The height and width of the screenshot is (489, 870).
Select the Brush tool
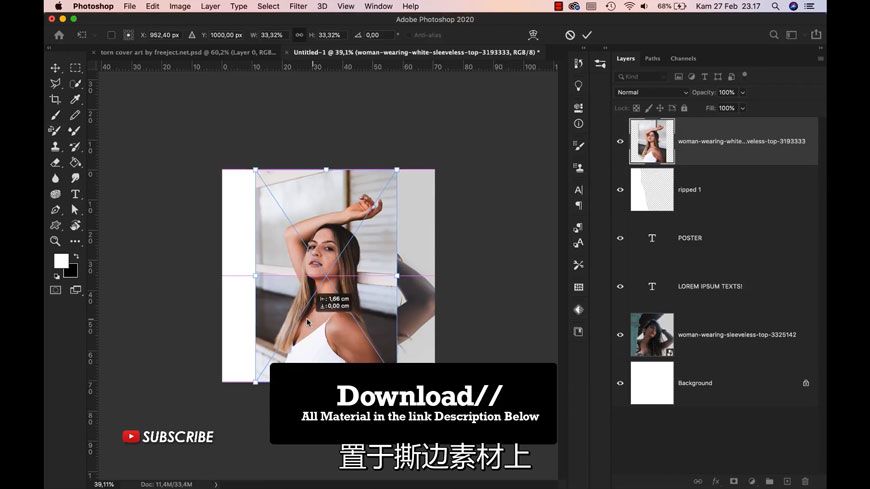pyautogui.click(x=55, y=115)
